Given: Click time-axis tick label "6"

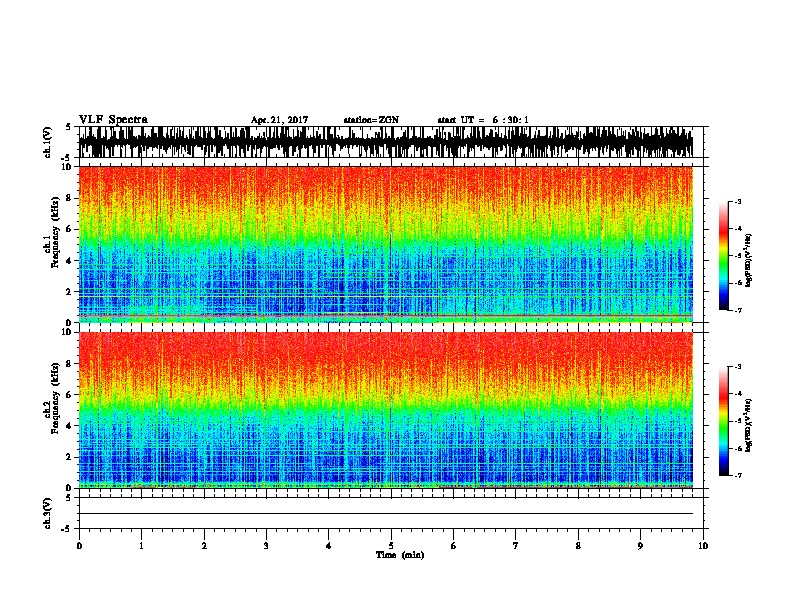Looking at the screenshot, I should 454,546.
